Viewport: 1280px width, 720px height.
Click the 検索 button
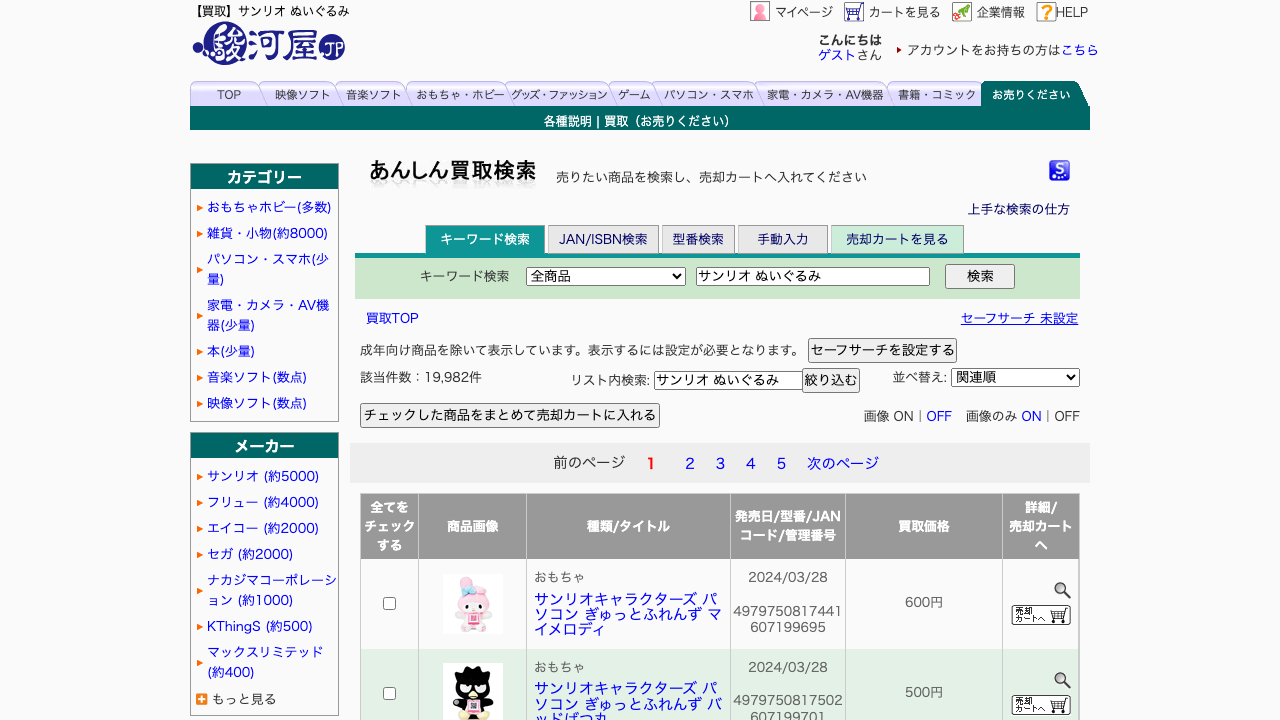click(x=980, y=276)
